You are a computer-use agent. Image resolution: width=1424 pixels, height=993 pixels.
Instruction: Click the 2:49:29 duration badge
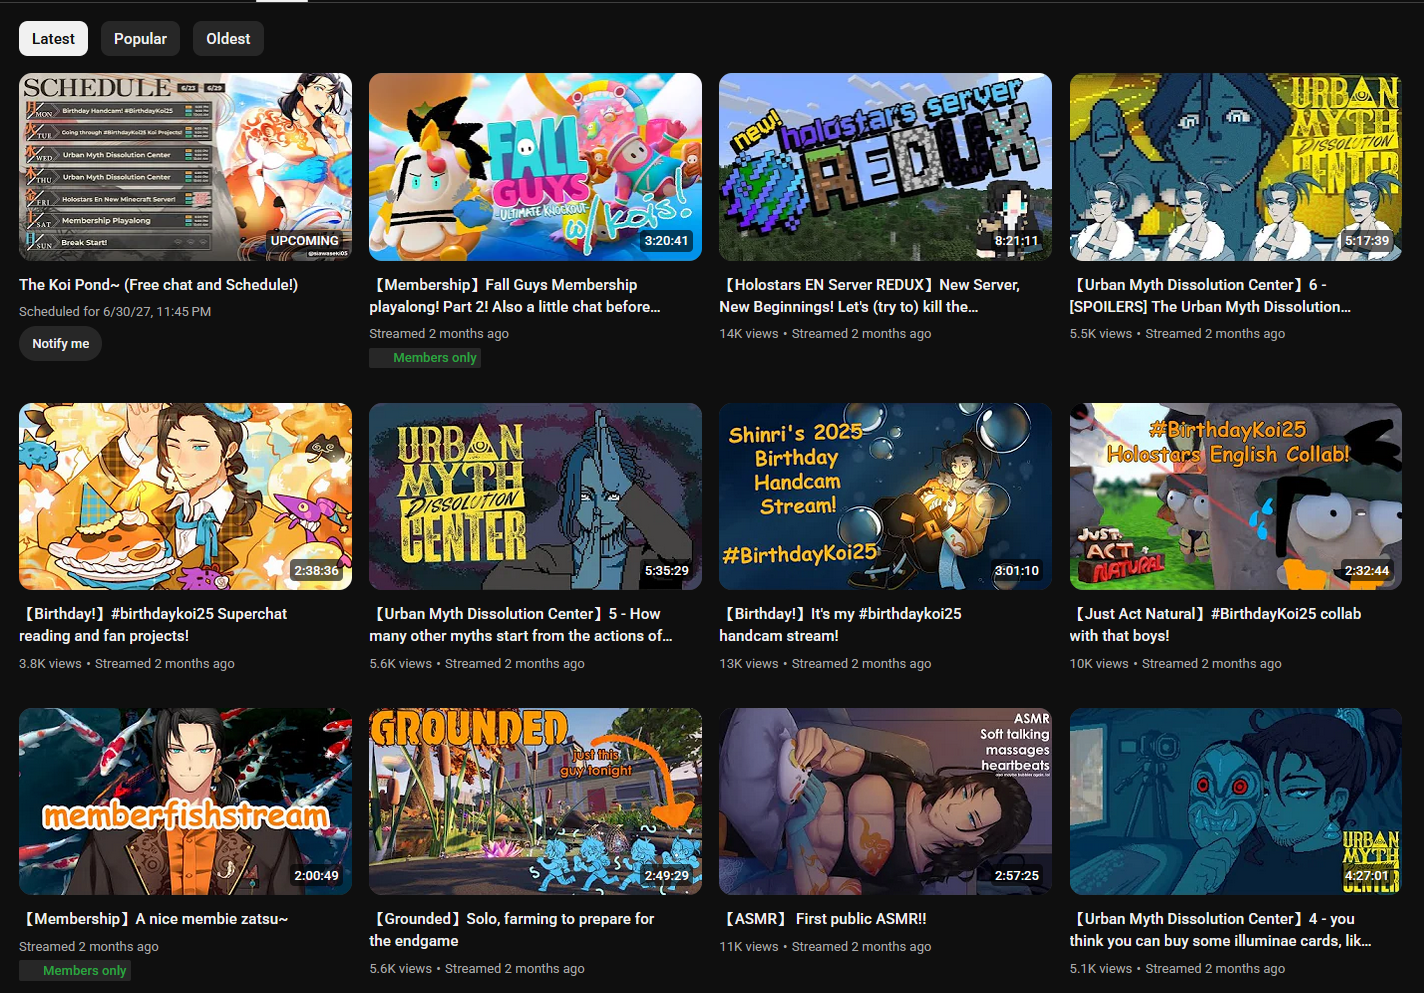[x=666, y=876]
